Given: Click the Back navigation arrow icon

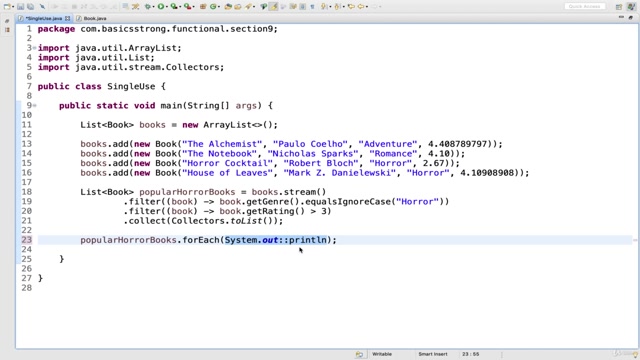Looking at the screenshot, I should pyautogui.click(x=361, y=7).
